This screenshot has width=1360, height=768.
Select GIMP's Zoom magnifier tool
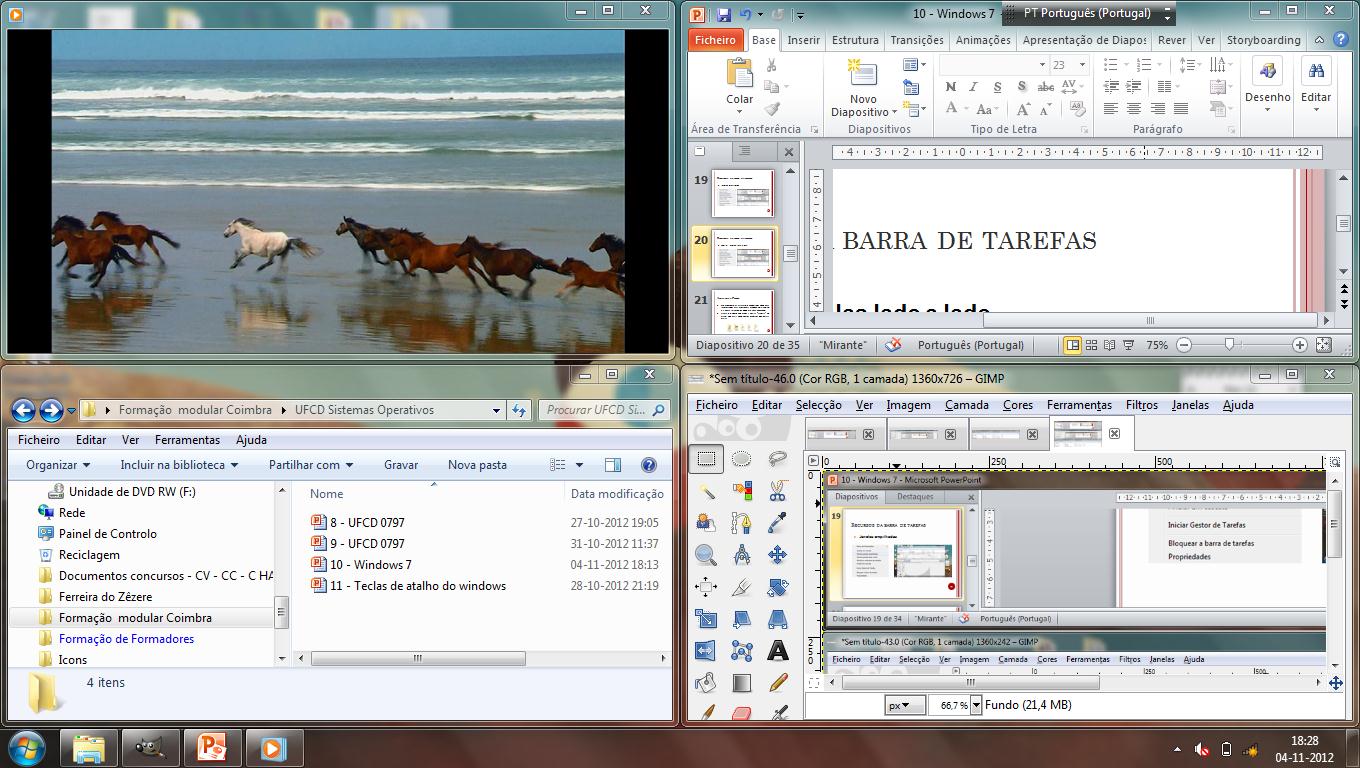[x=706, y=555]
